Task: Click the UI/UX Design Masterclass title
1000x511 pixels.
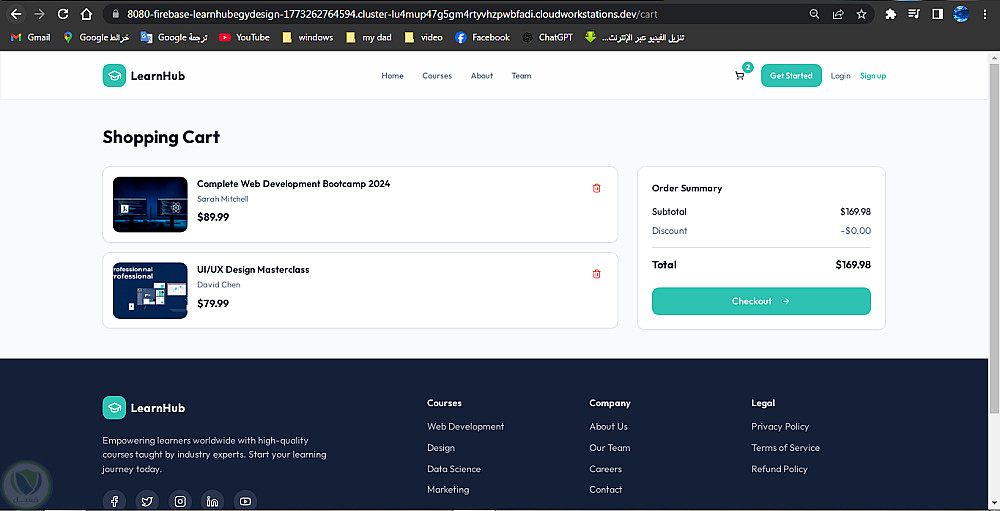Action: tap(253, 270)
